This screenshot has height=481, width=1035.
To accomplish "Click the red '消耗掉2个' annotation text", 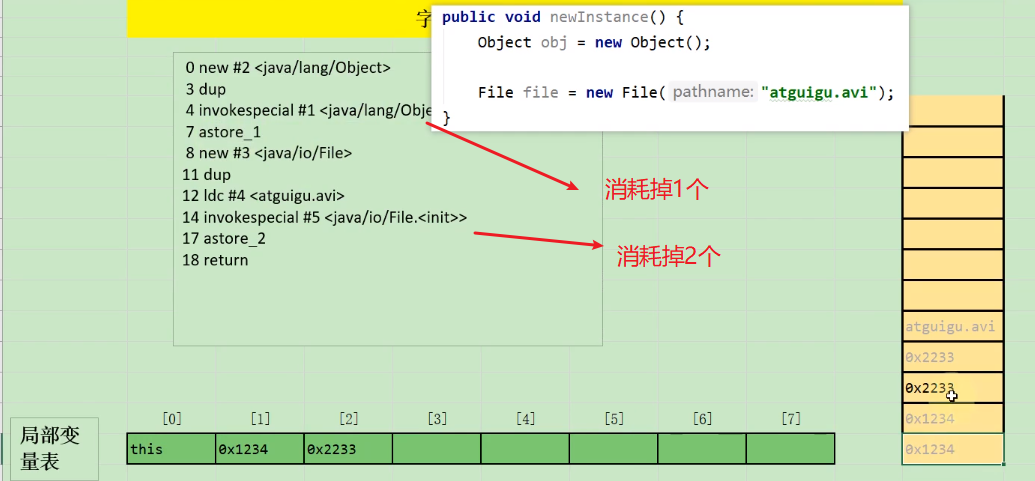I will pyautogui.click(x=667, y=256).
